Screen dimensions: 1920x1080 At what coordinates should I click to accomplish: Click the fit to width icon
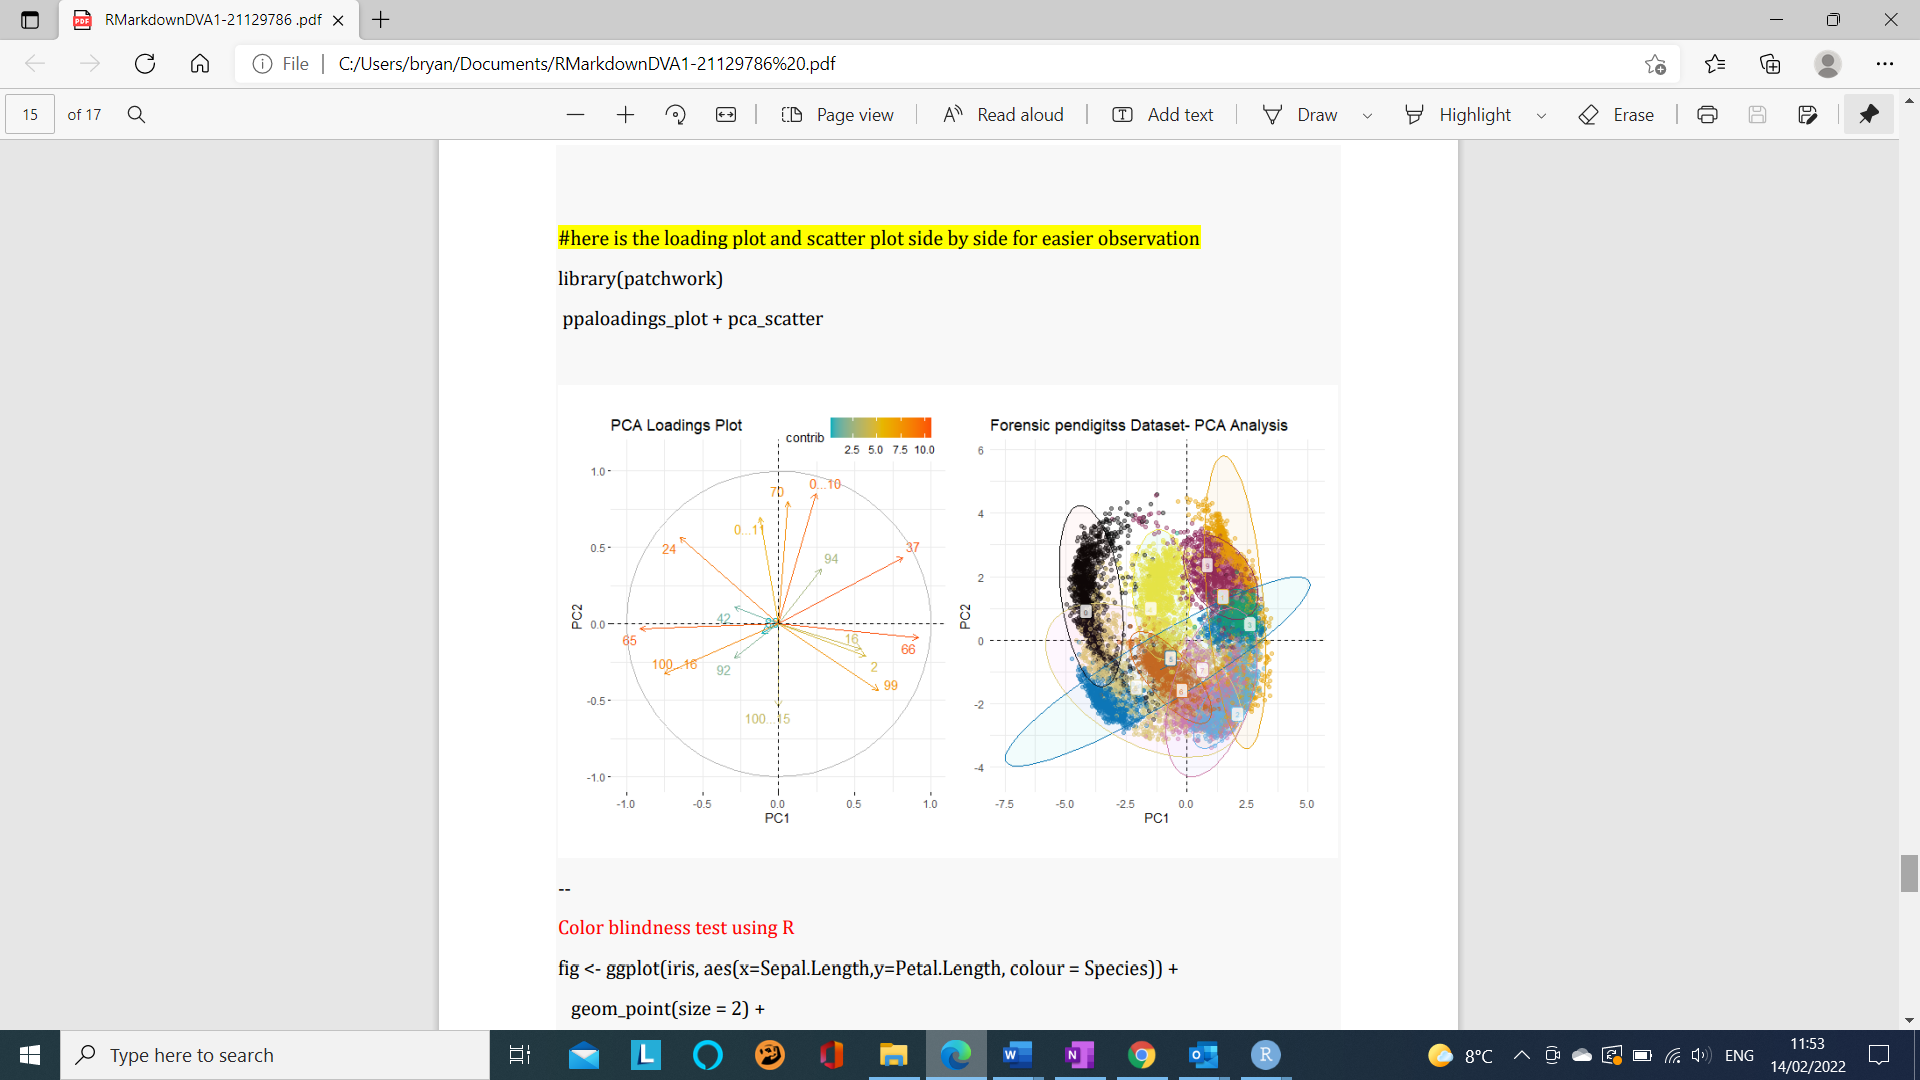tap(726, 115)
